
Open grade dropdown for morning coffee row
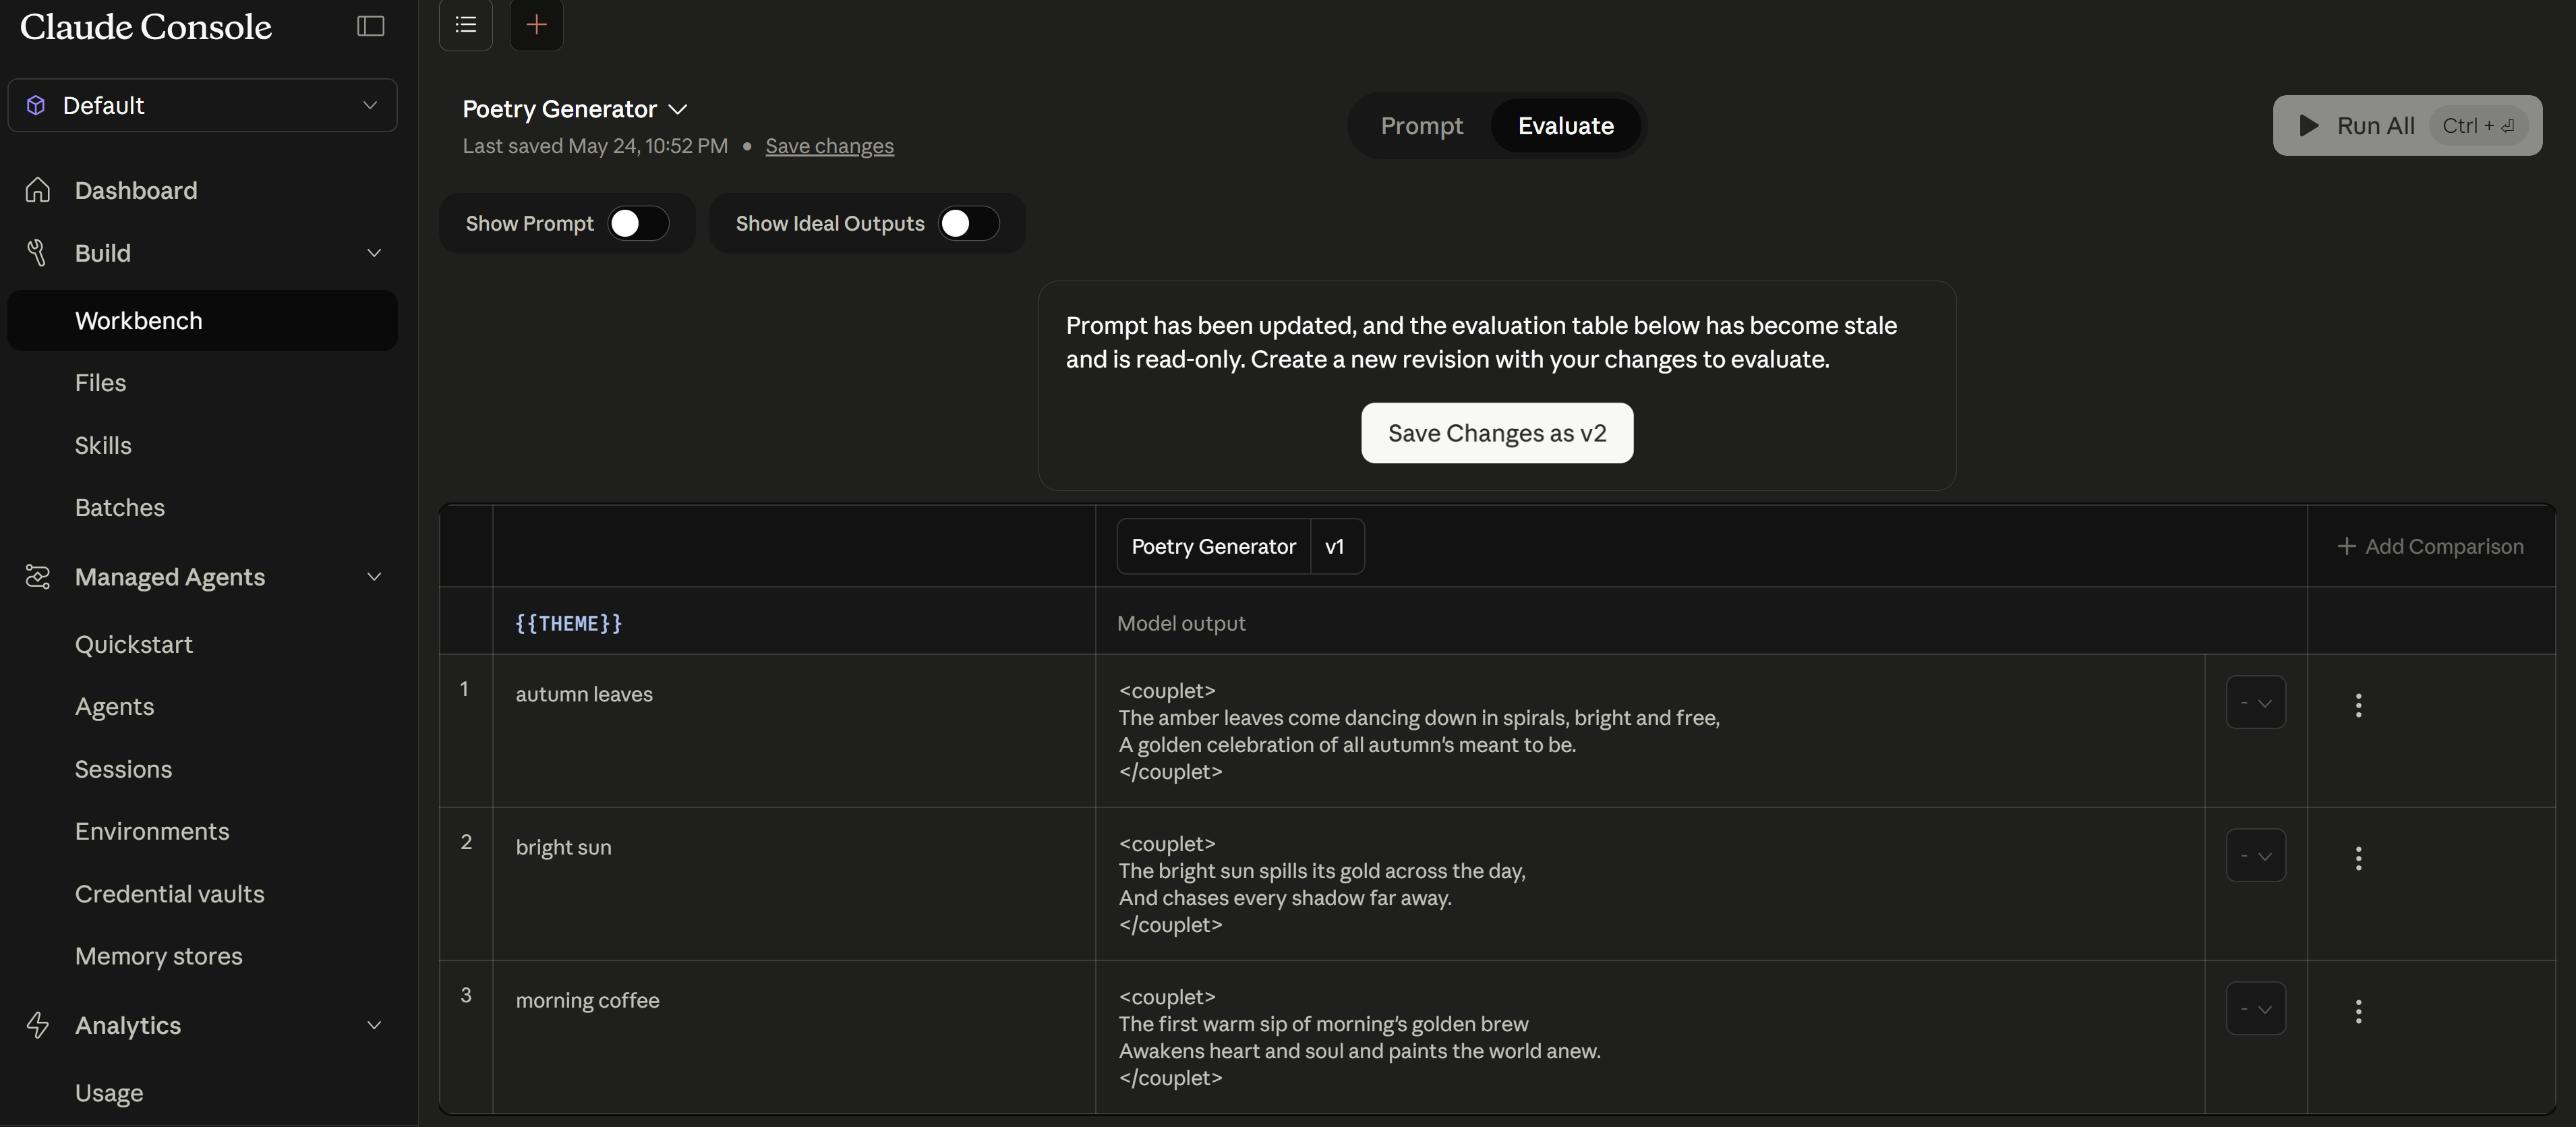click(x=2255, y=1008)
